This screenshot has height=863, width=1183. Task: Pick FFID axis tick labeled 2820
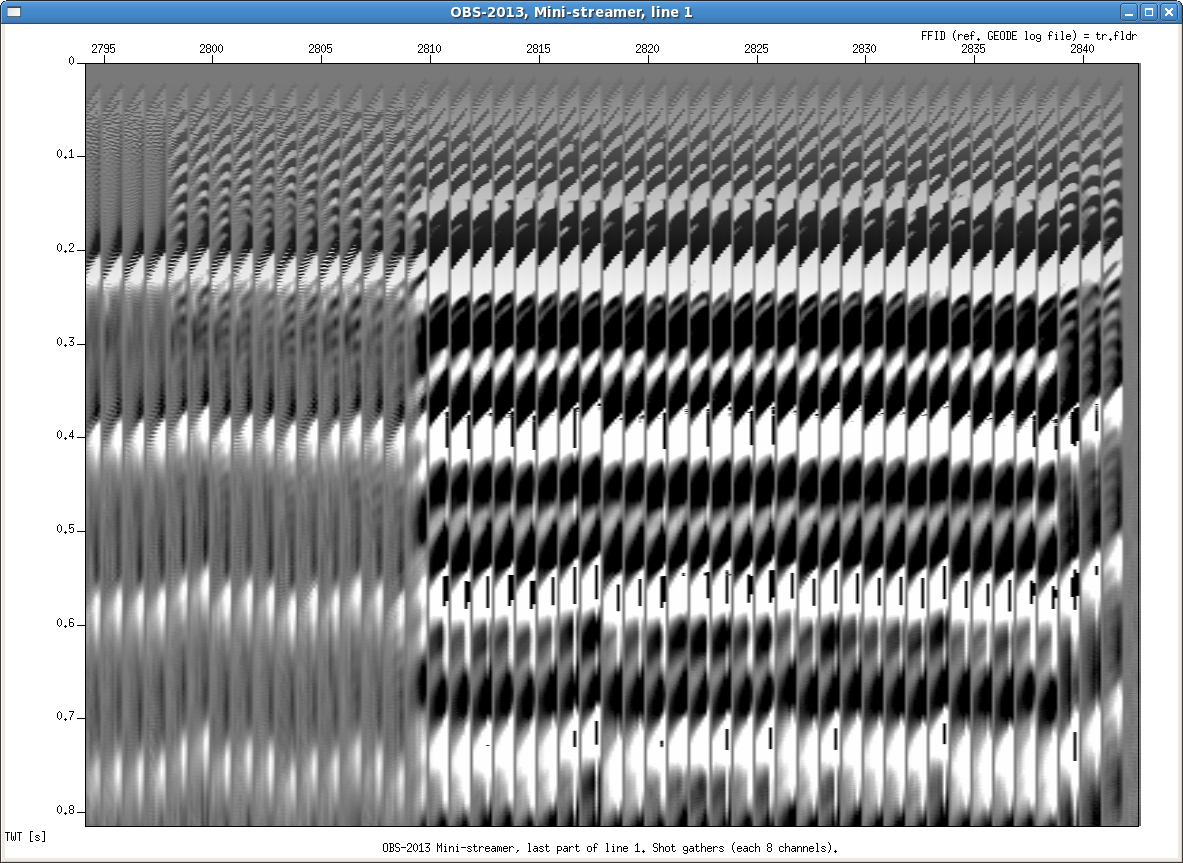(x=647, y=49)
